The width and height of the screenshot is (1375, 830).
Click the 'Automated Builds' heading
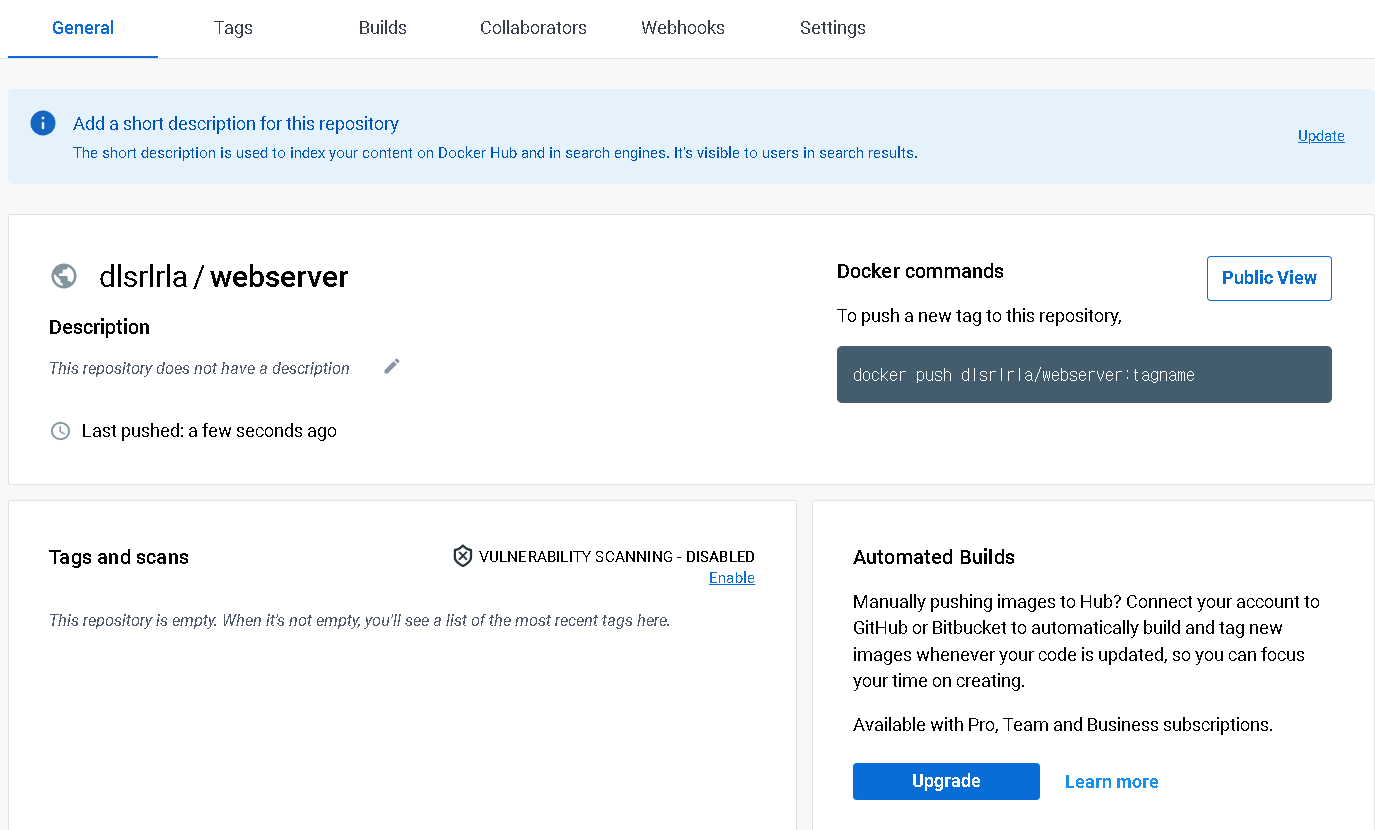[x=934, y=557]
